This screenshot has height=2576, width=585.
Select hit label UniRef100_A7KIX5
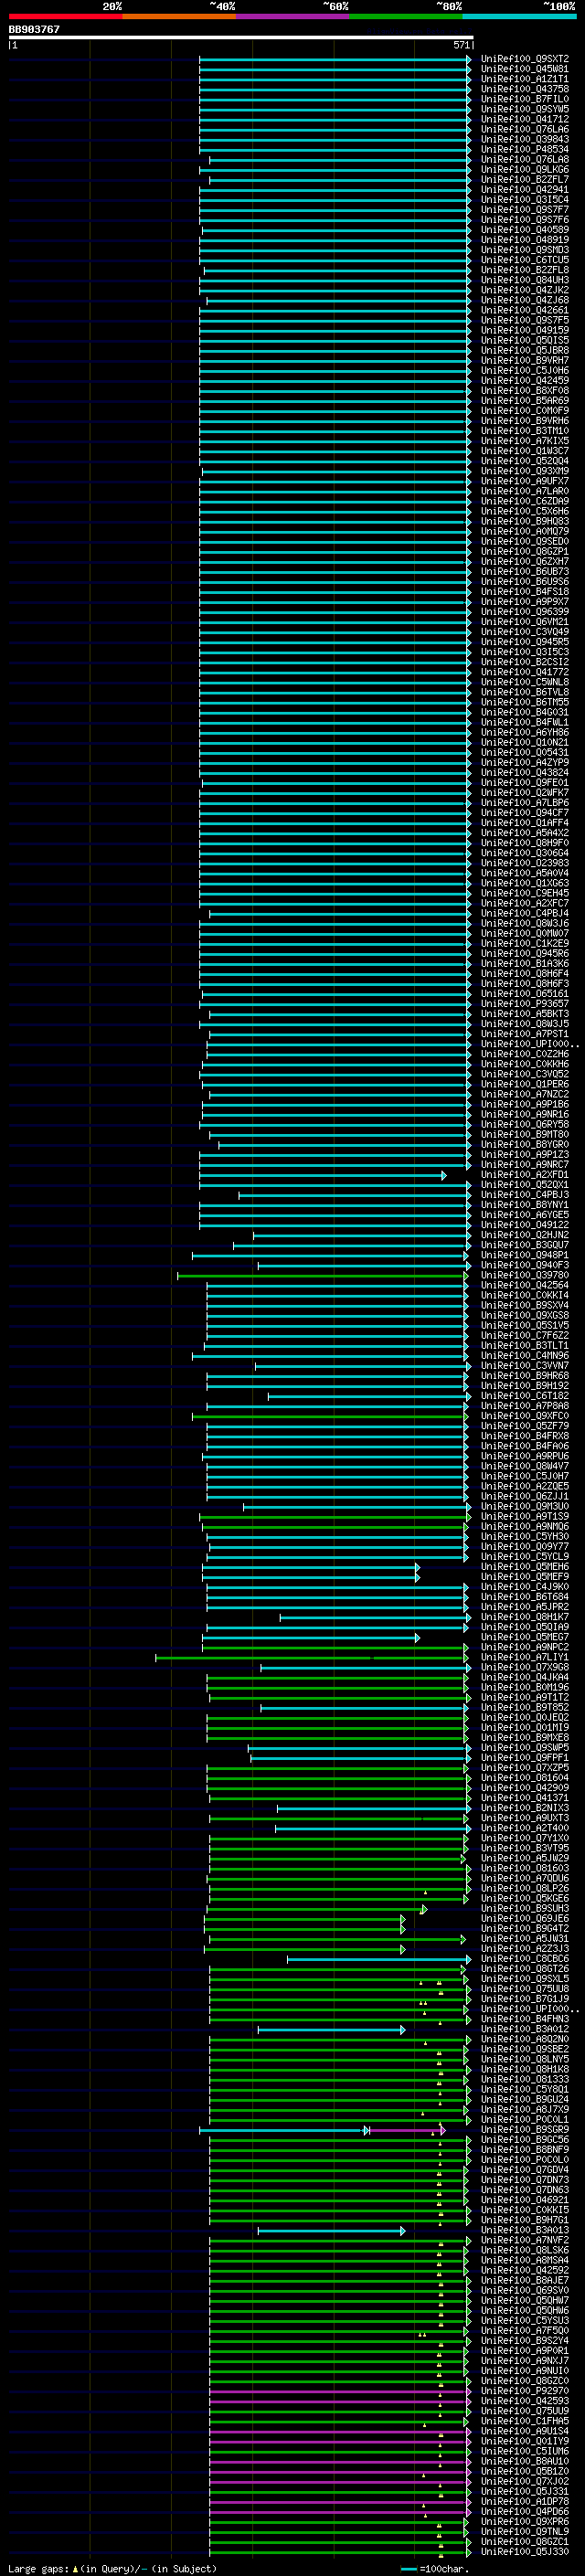coord(525,441)
